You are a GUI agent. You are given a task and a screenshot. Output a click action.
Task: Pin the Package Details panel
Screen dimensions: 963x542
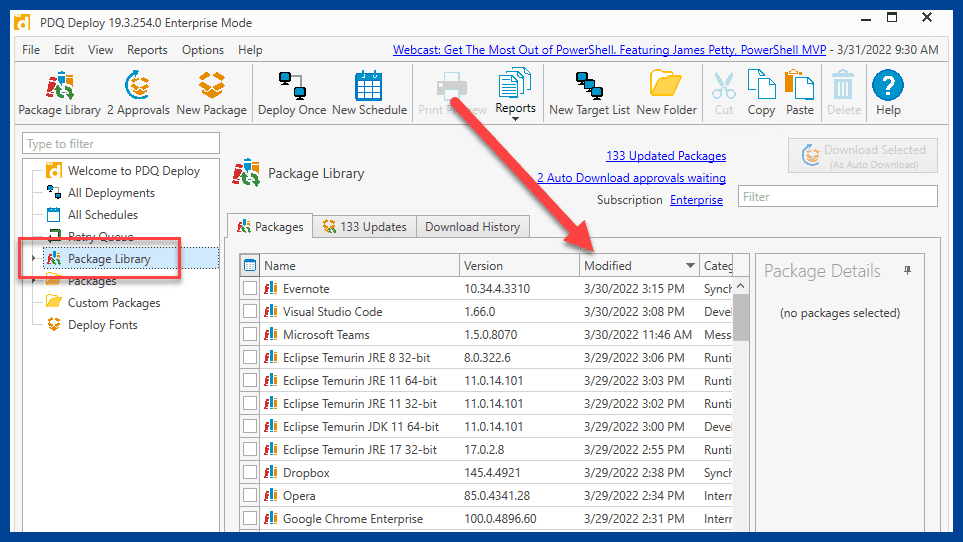pos(907,270)
